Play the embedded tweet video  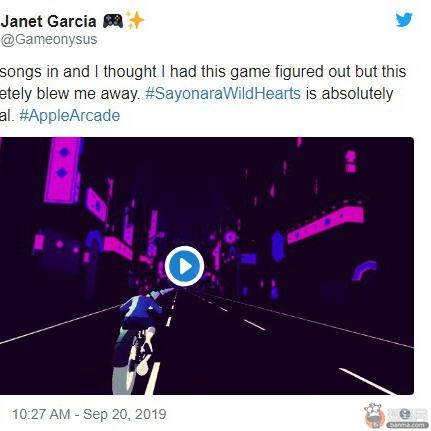pos(184,266)
